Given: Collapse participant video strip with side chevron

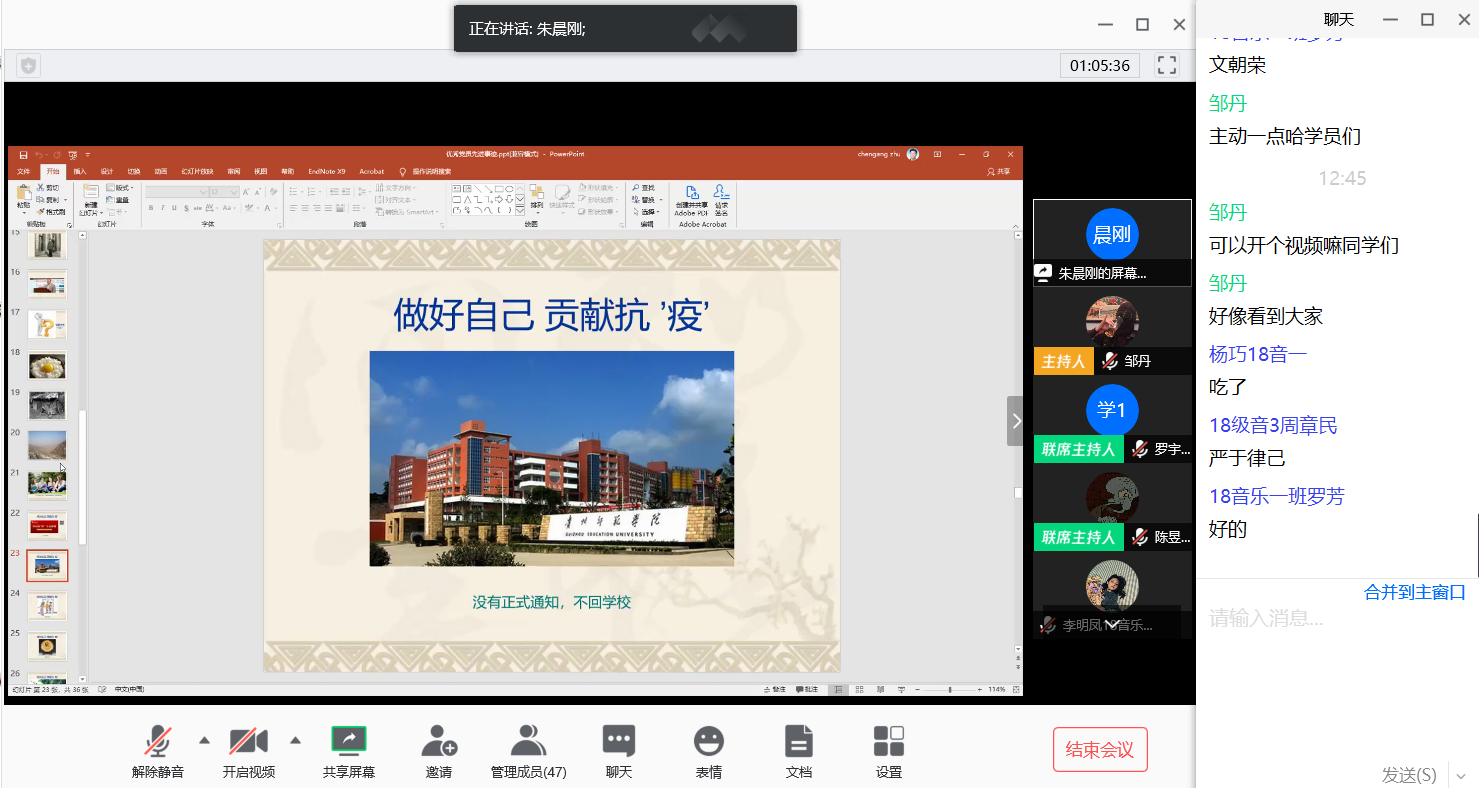Looking at the screenshot, I should [x=1016, y=421].
